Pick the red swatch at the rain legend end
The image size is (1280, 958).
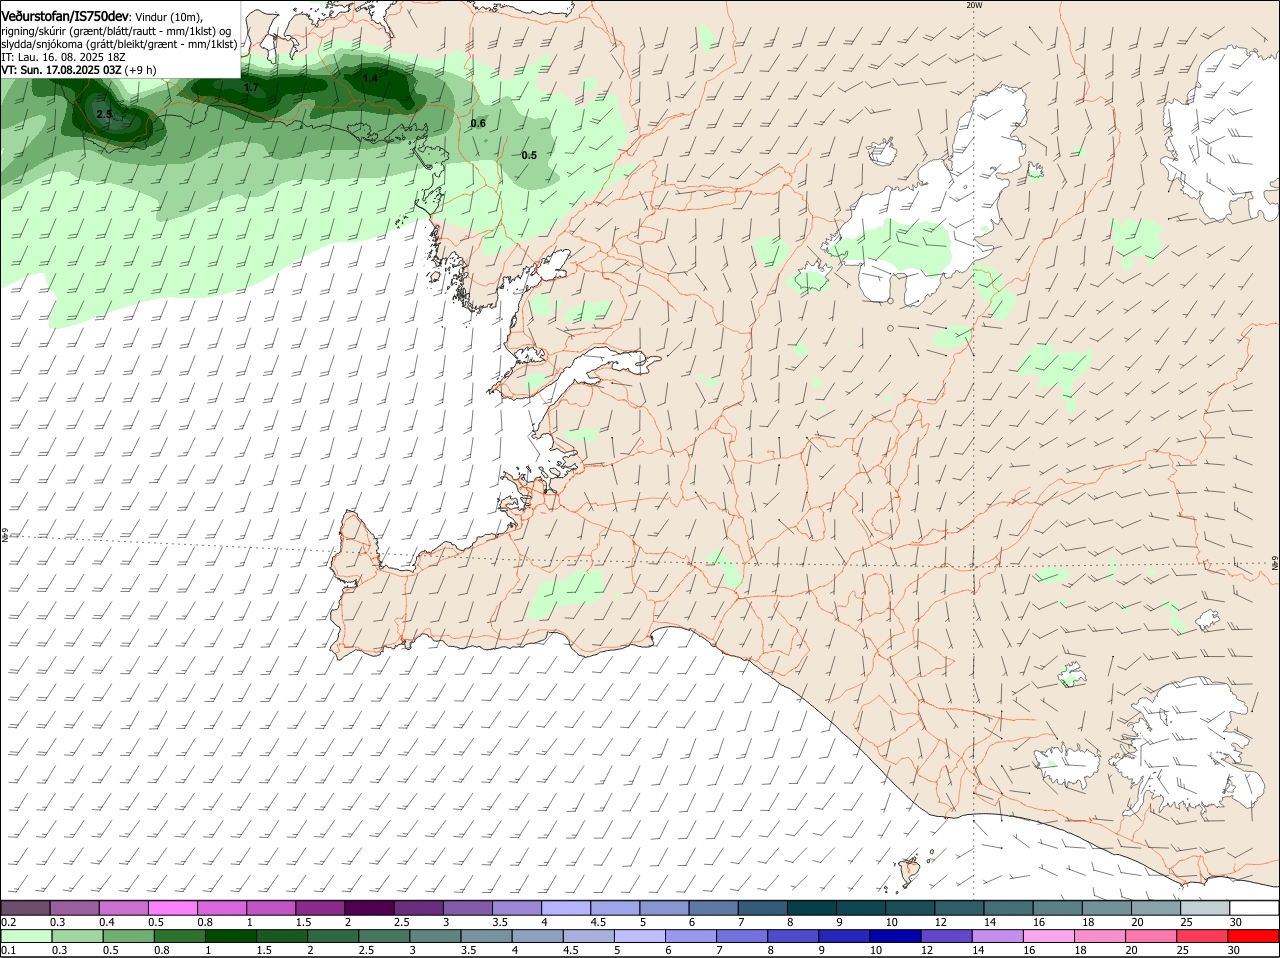click(1255, 935)
